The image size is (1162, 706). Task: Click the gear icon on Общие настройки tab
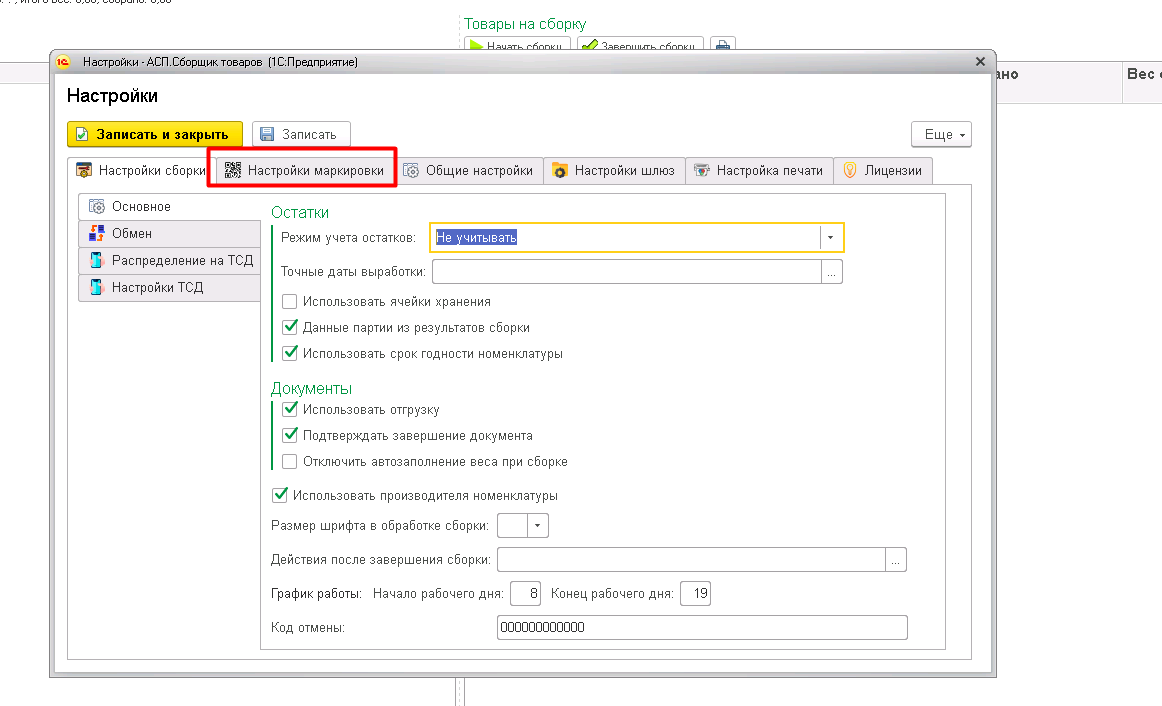pyautogui.click(x=411, y=170)
